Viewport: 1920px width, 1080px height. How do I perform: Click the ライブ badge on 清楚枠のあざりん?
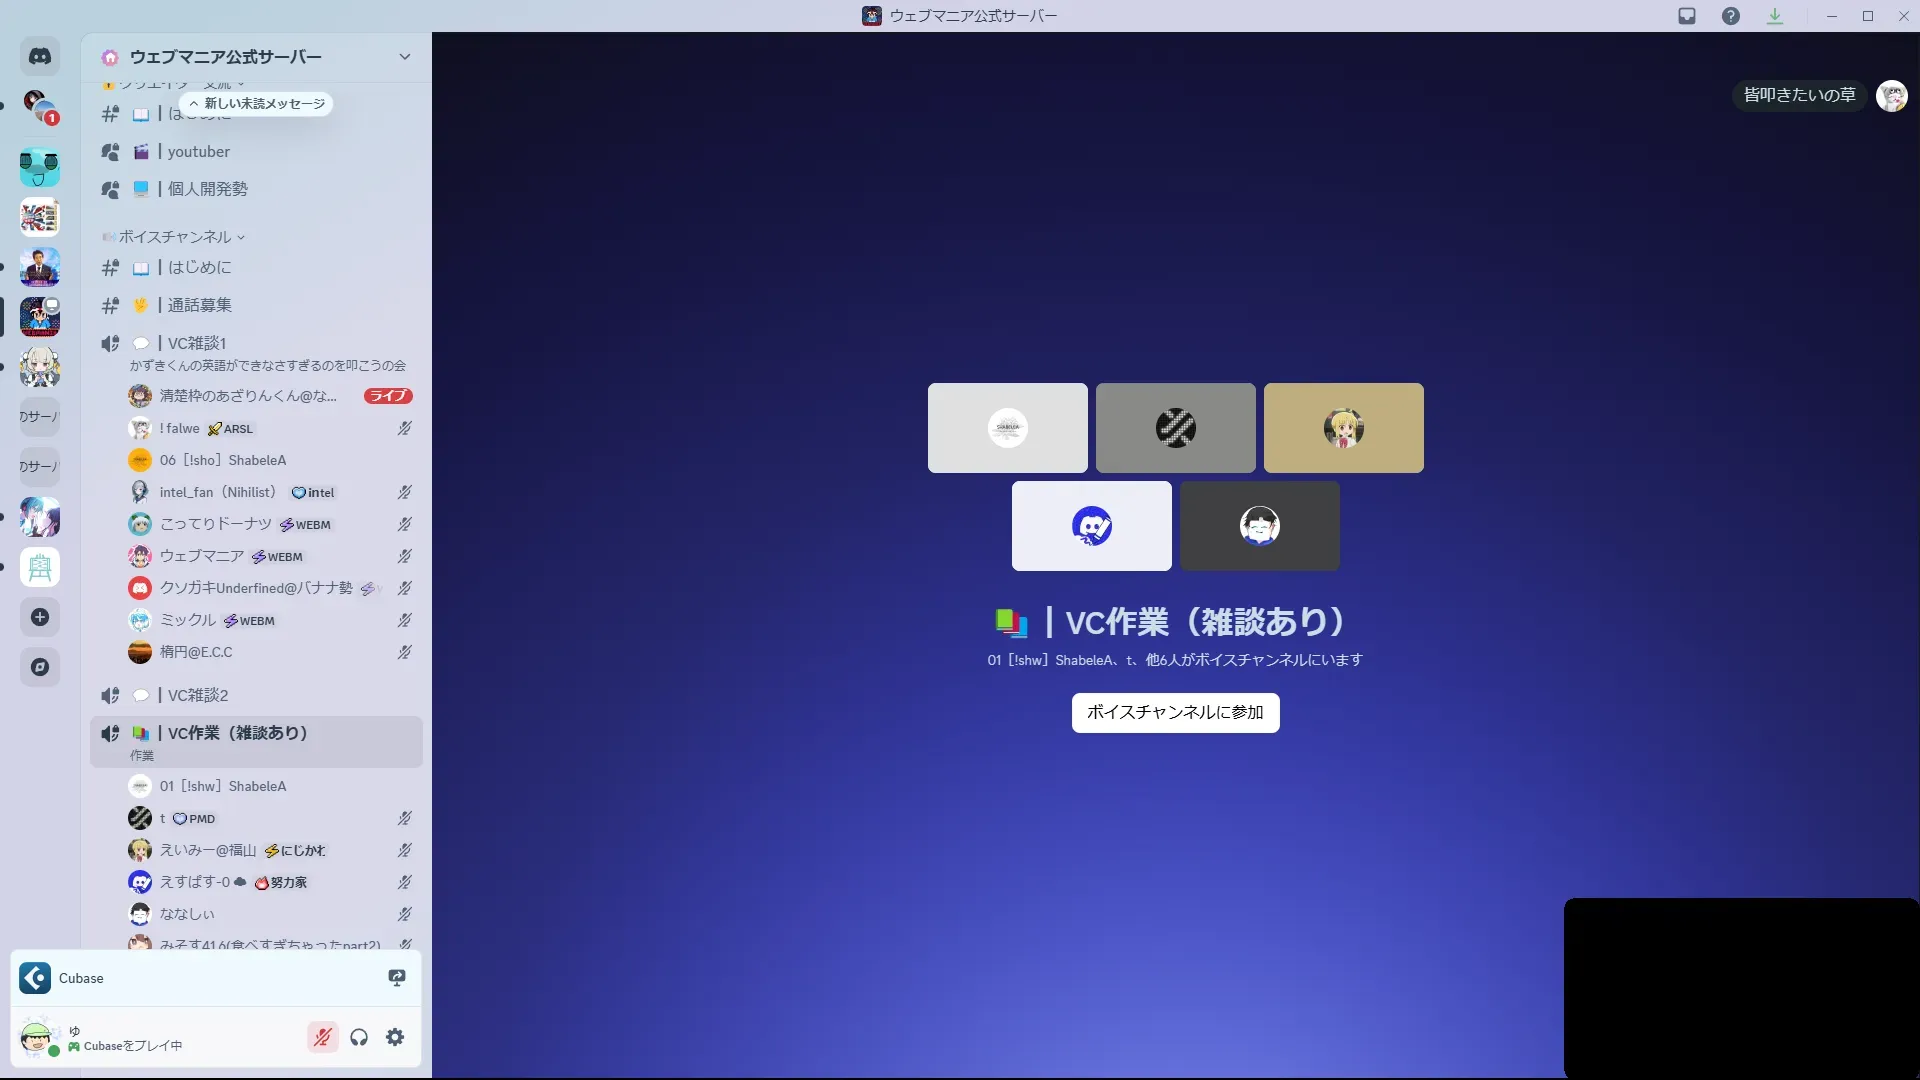point(388,396)
